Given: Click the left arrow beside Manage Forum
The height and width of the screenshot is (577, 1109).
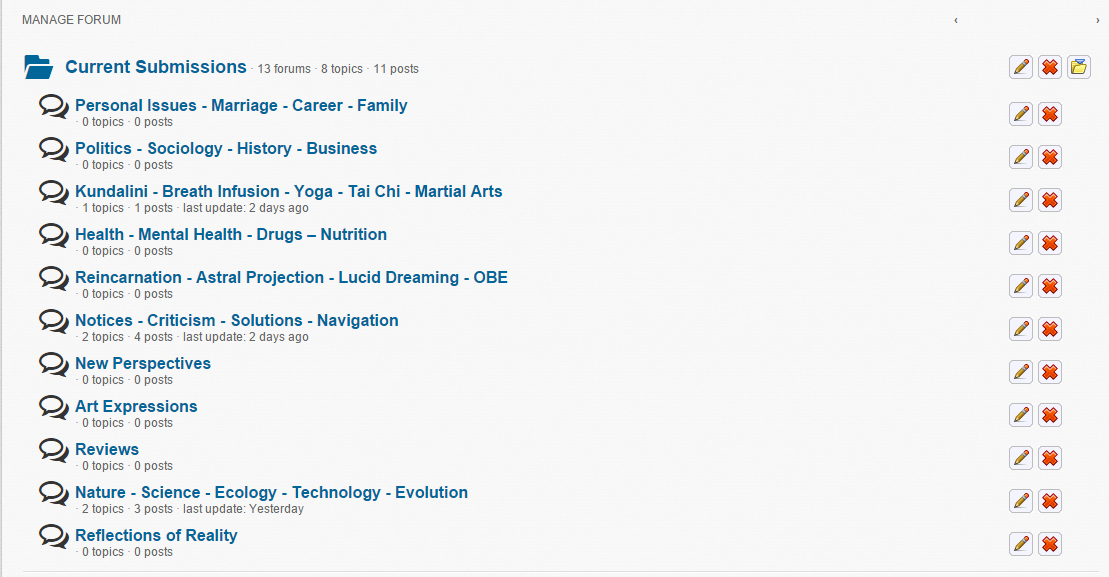Looking at the screenshot, I should pos(956,20).
